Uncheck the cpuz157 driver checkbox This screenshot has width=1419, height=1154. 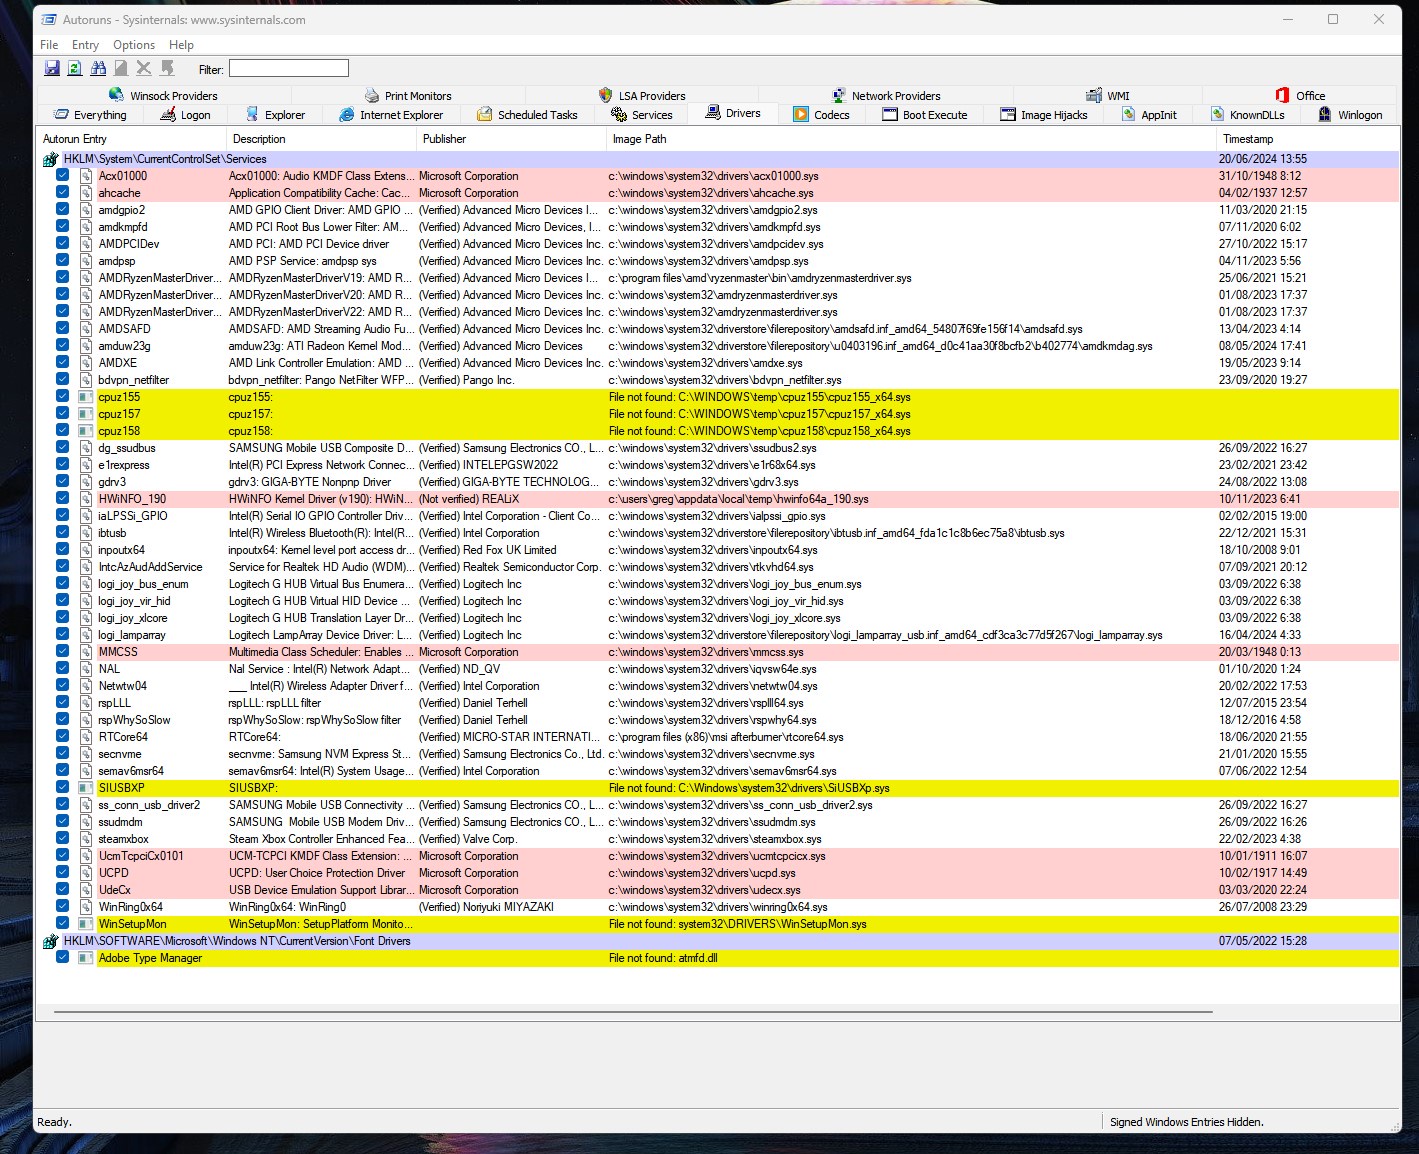coord(62,414)
